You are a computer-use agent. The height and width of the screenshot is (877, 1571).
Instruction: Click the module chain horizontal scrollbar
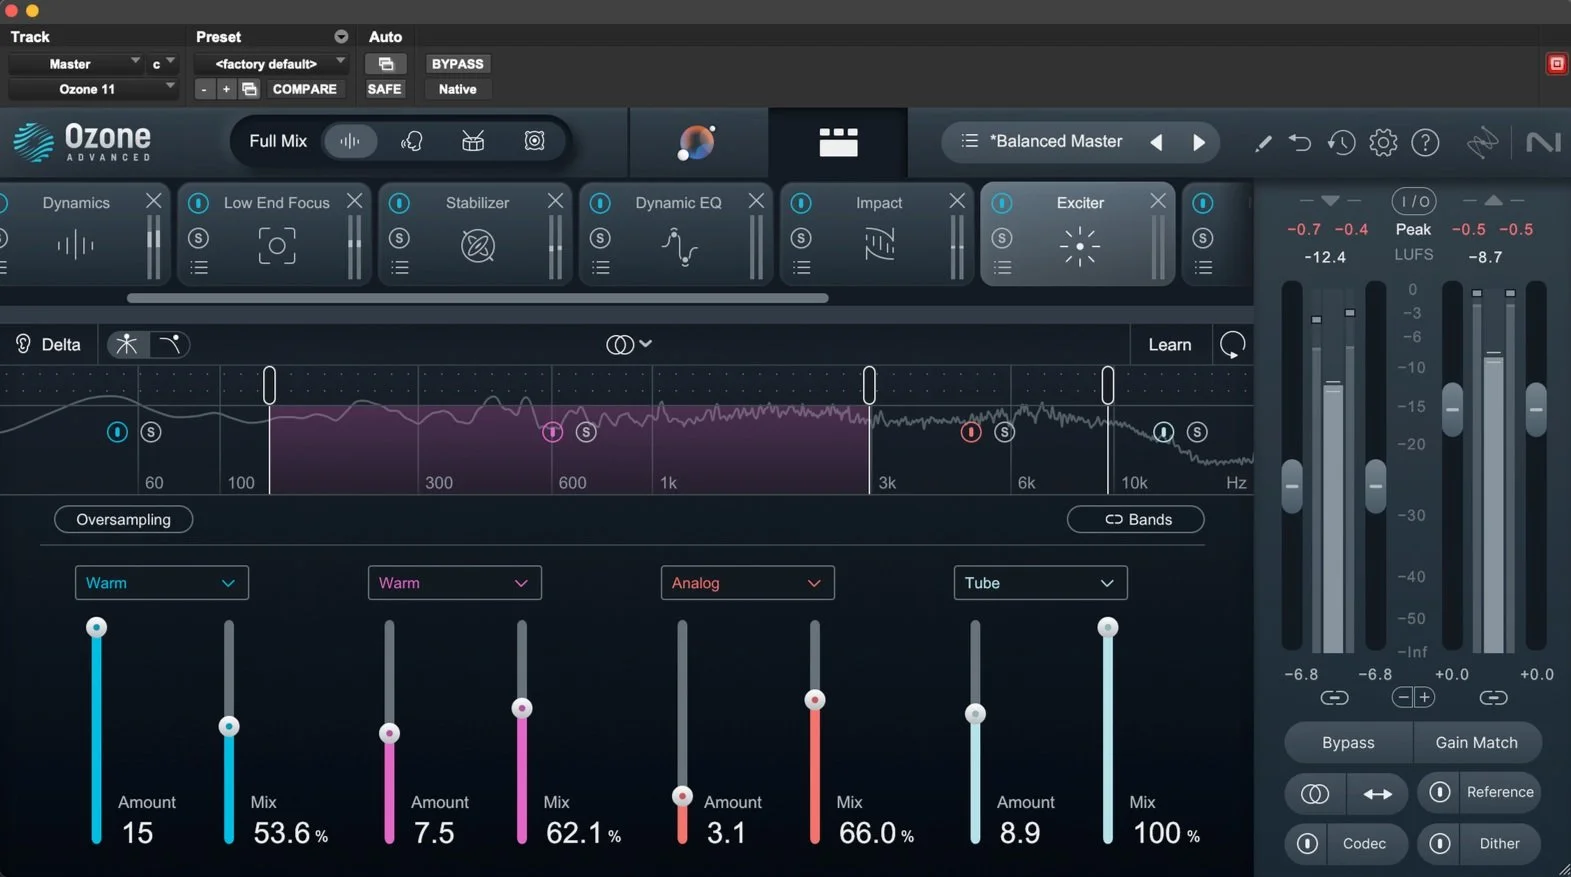point(478,298)
